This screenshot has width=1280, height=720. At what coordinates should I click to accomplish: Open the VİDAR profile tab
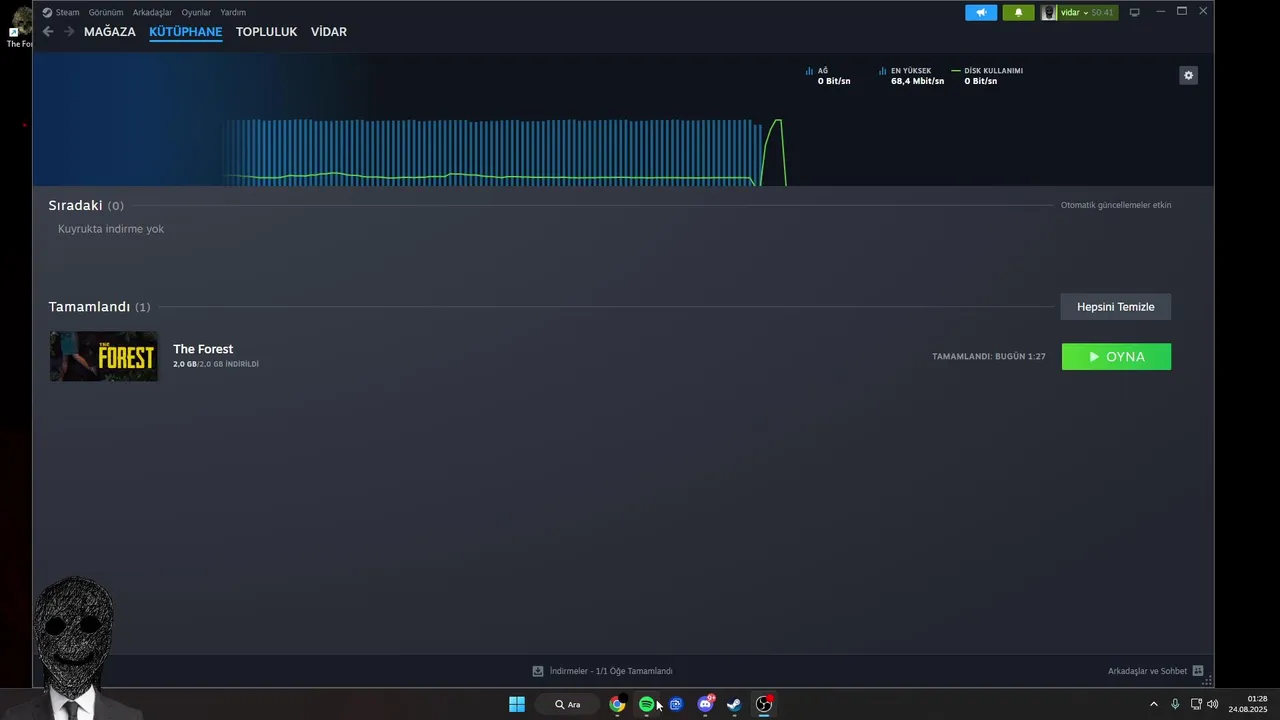[x=329, y=32]
